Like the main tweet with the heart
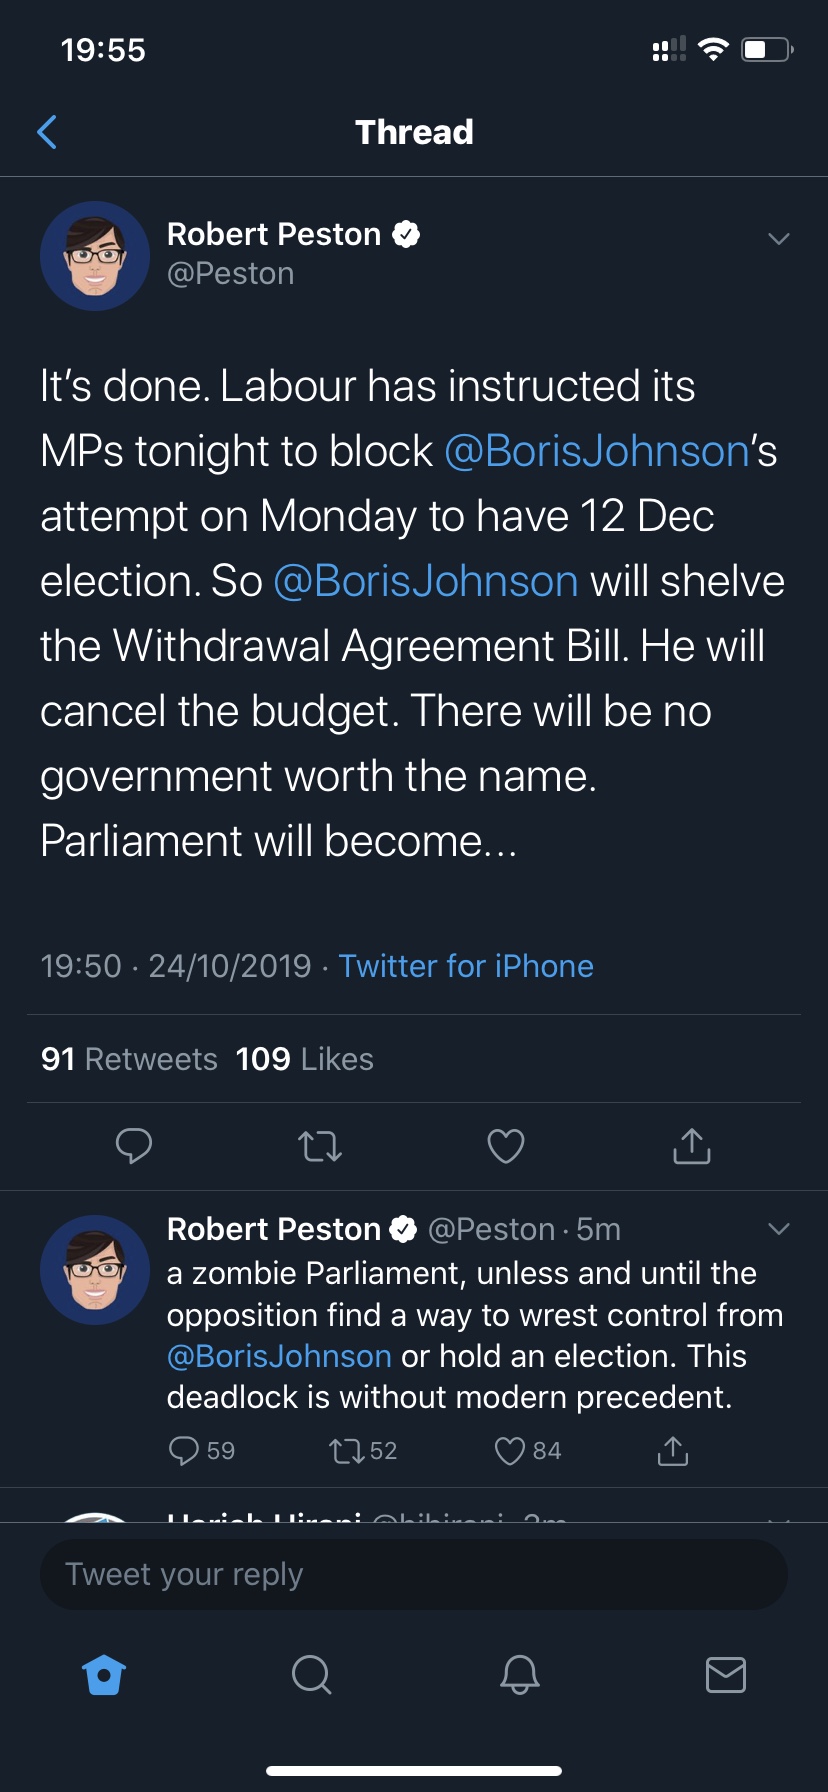Image resolution: width=828 pixels, height=1792 pixels. tap(506, 1146)
